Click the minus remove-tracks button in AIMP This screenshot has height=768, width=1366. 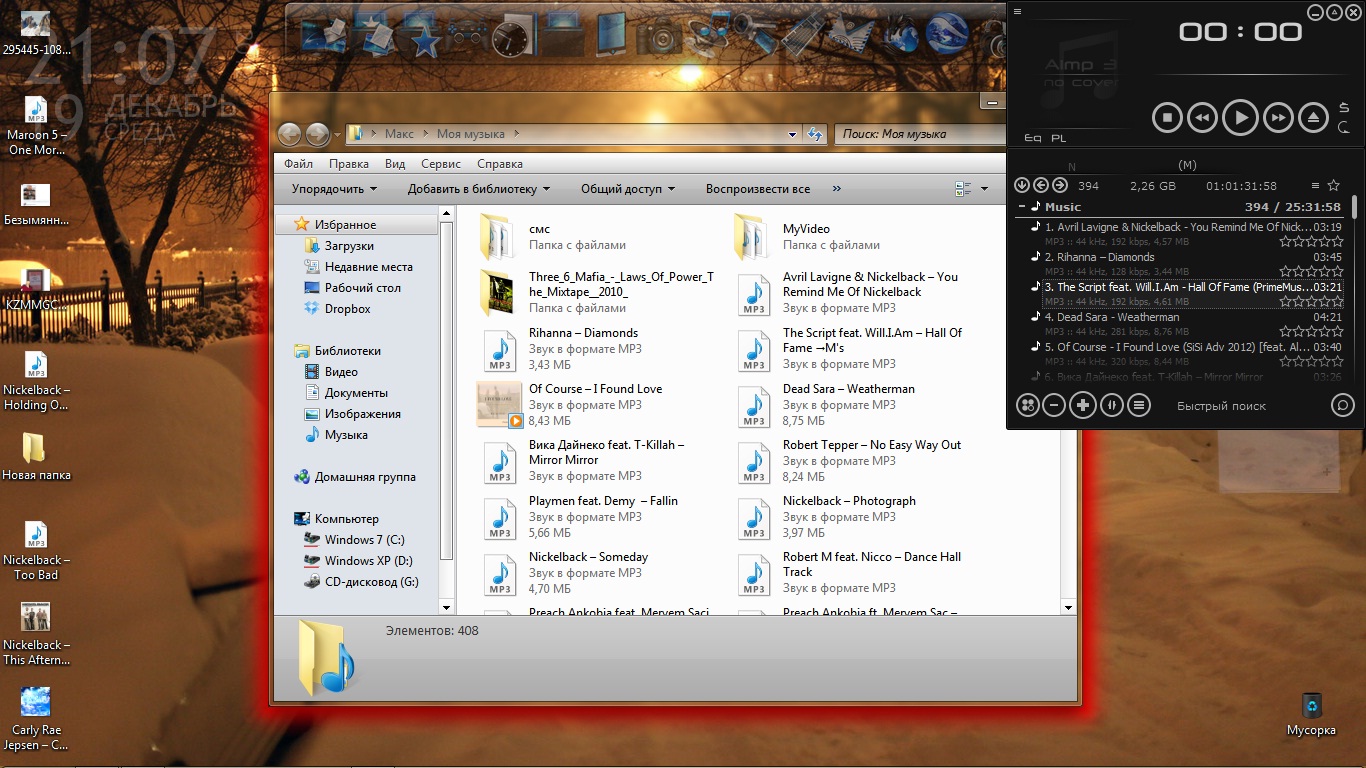(1054, 405)
